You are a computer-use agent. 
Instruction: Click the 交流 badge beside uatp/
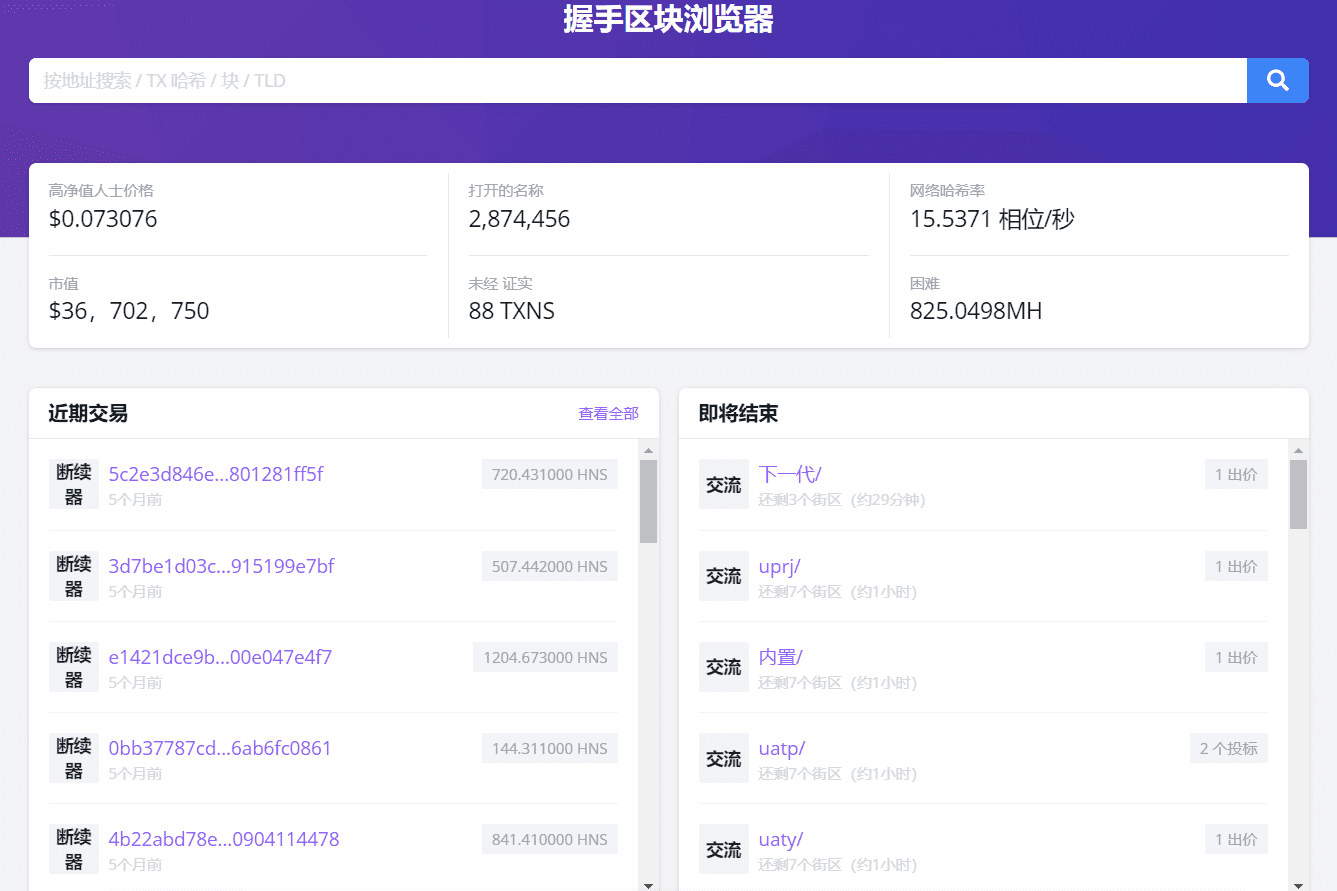pyautogui.click(x=723, y=759)
